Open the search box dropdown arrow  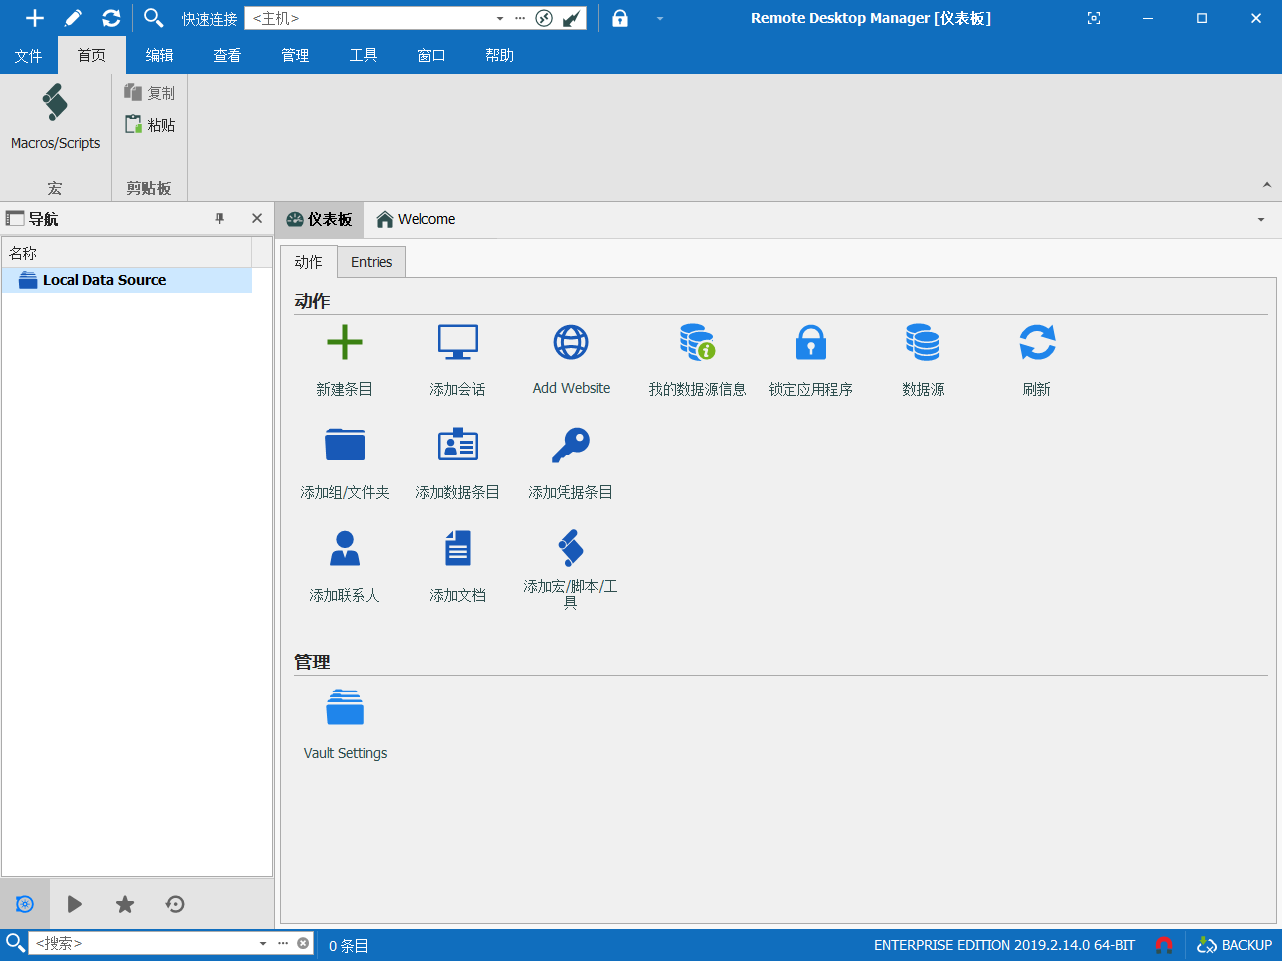pyautogui.click(x=263, y=943)
